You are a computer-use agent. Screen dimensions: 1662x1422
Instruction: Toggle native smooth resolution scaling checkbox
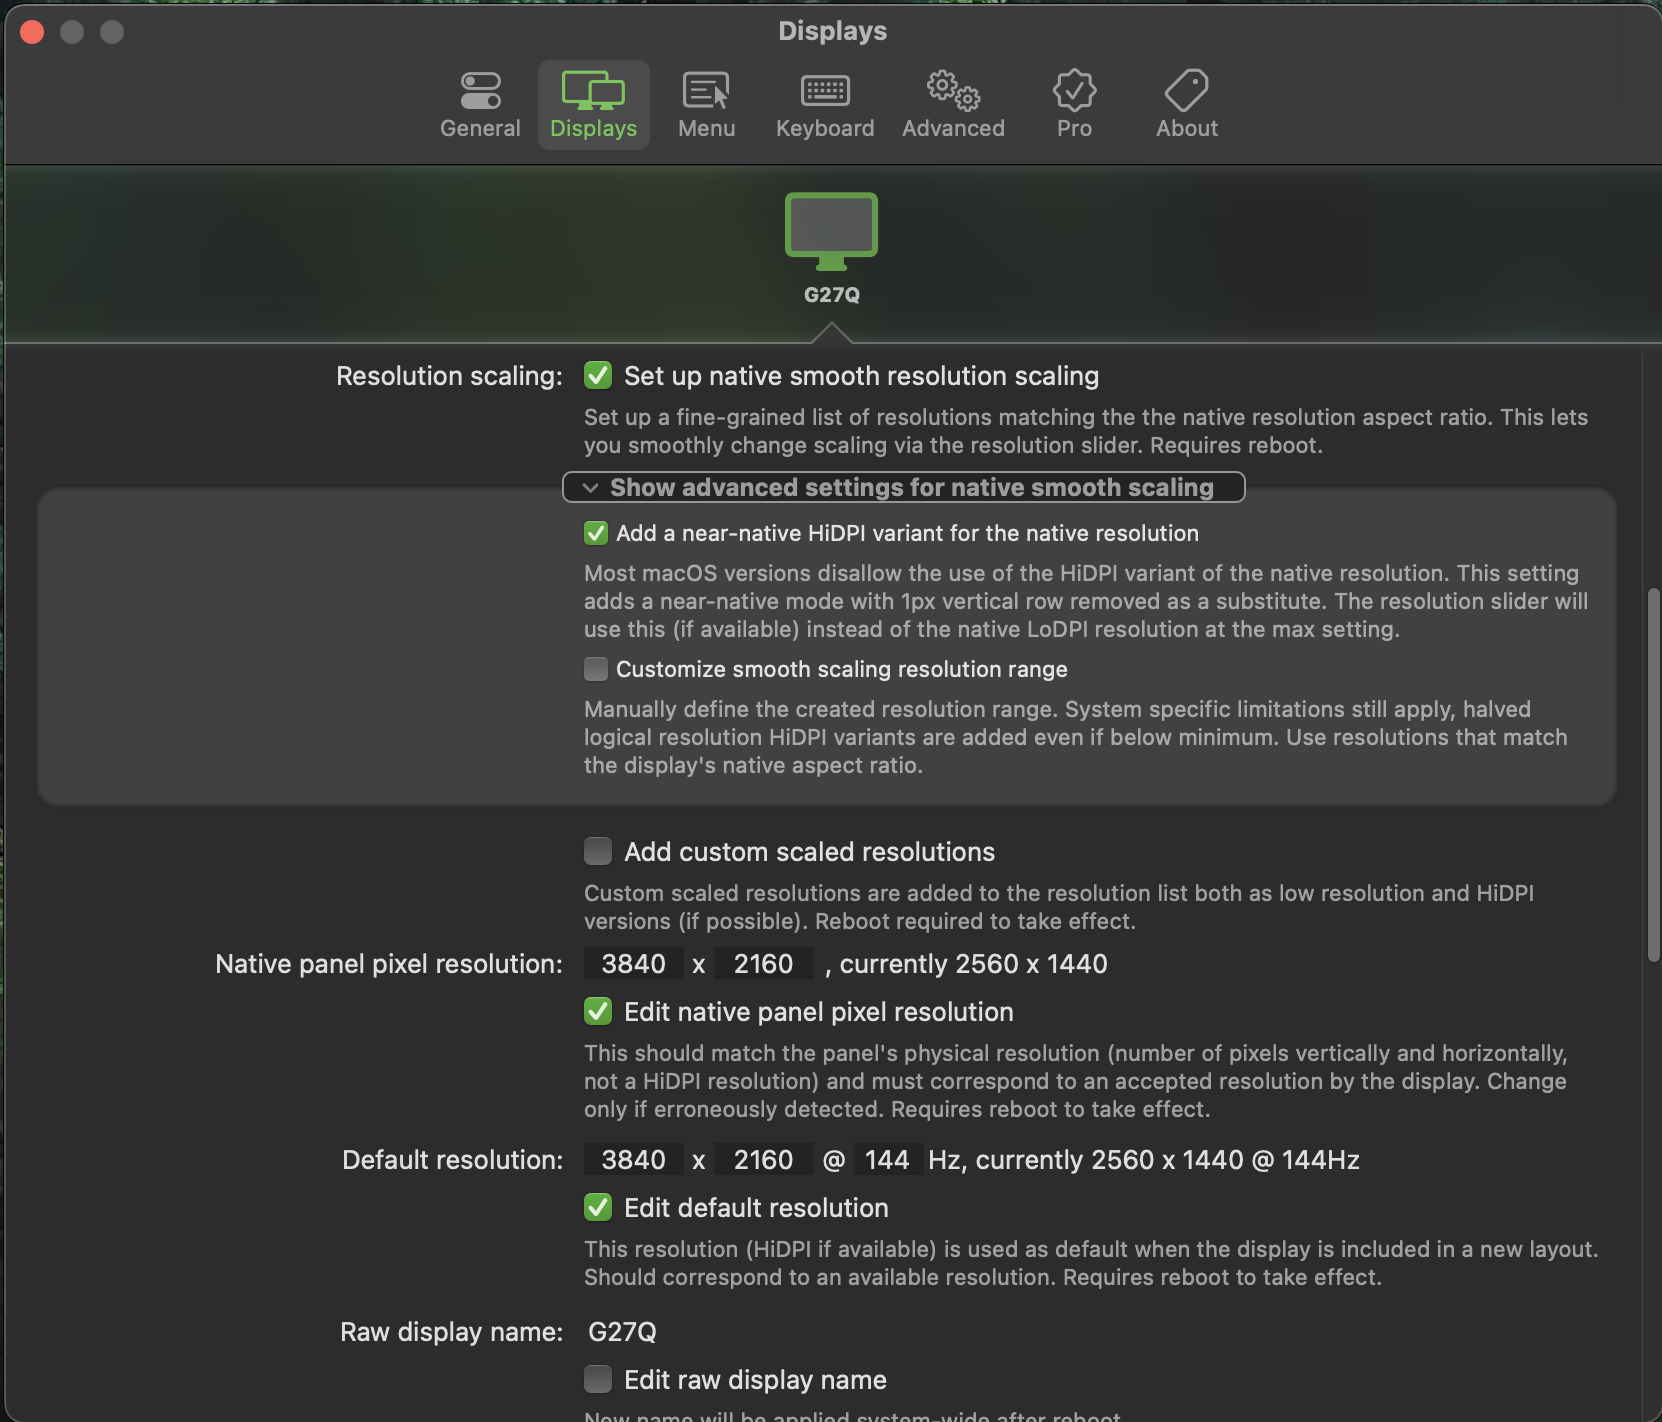click(598, 376)
